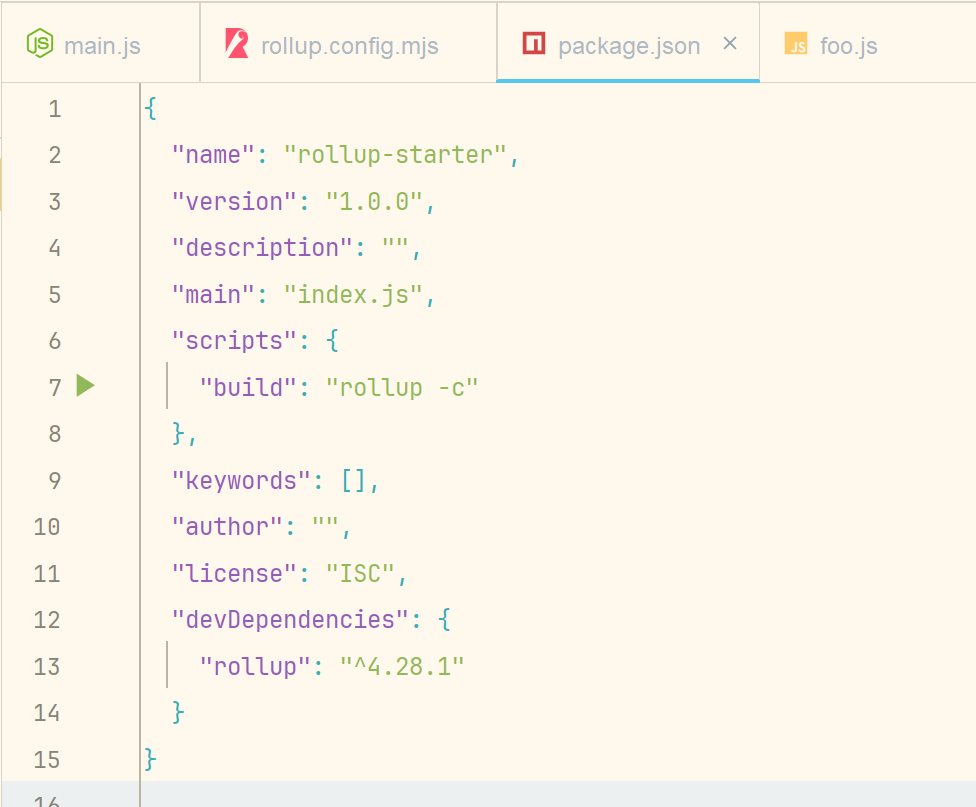The image size is (976, 807).
Task: Click the empty array brackets on line 9
Action: coord(353,481)
